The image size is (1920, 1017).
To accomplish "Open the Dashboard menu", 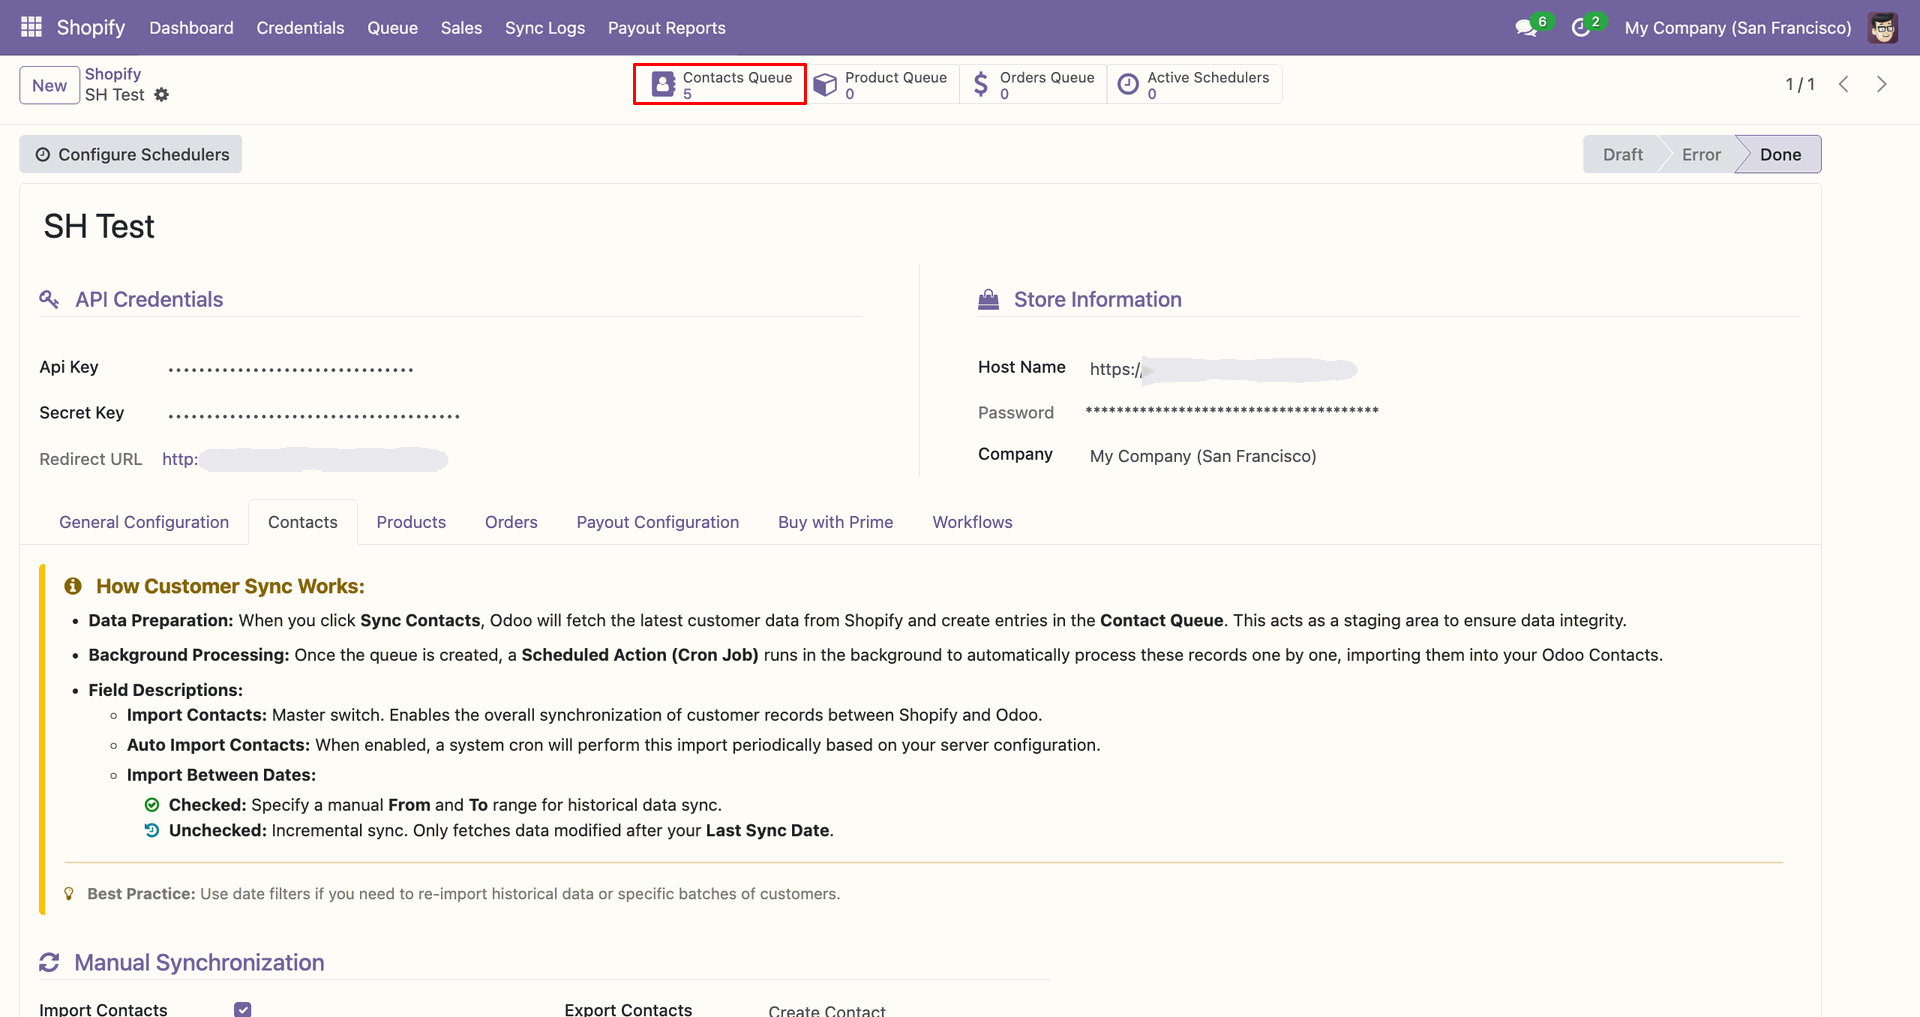I will pyautogui.click(x=191, y=28).
